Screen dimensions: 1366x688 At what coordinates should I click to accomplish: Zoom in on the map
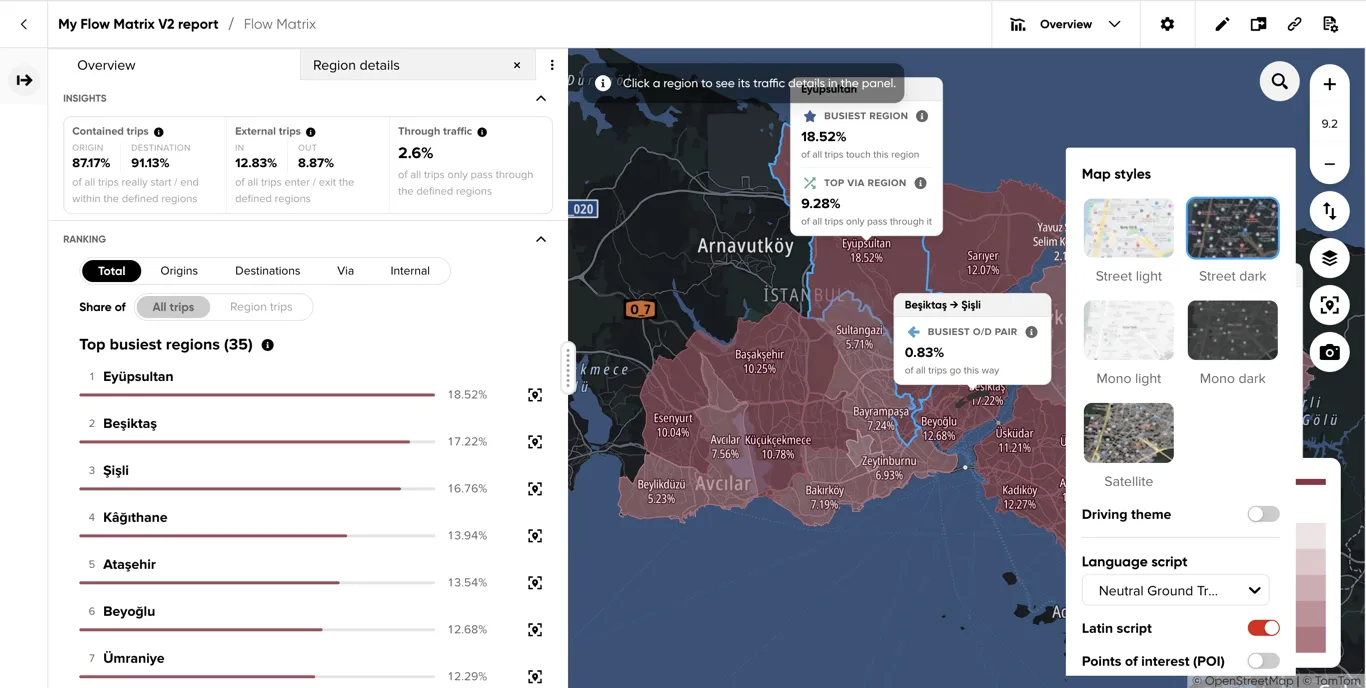1329,84
